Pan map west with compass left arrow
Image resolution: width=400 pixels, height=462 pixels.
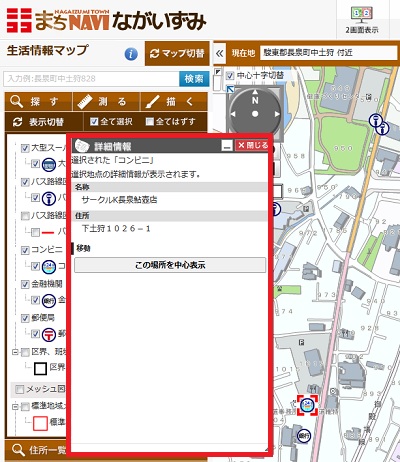click(x=233, y=114)
